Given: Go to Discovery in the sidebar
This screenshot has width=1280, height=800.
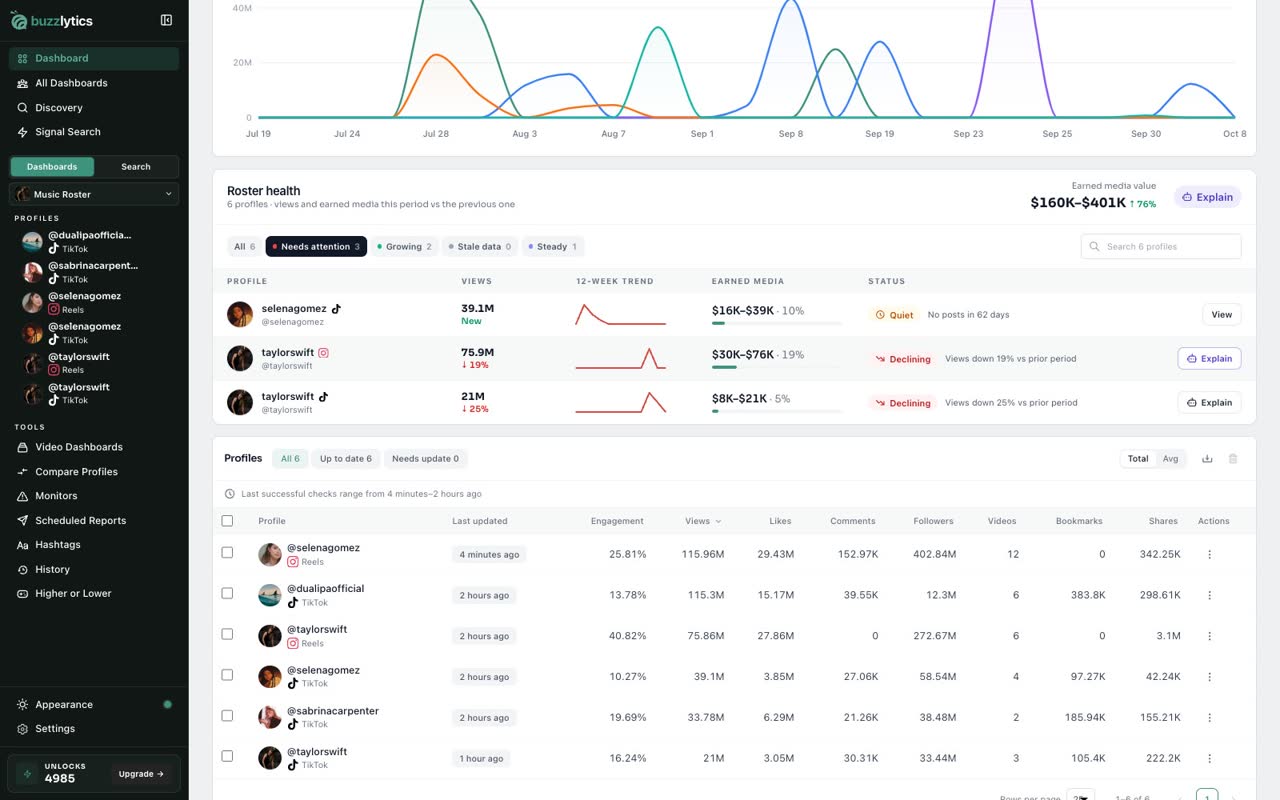Looking at the screenshot, I should tap(94, 108).
